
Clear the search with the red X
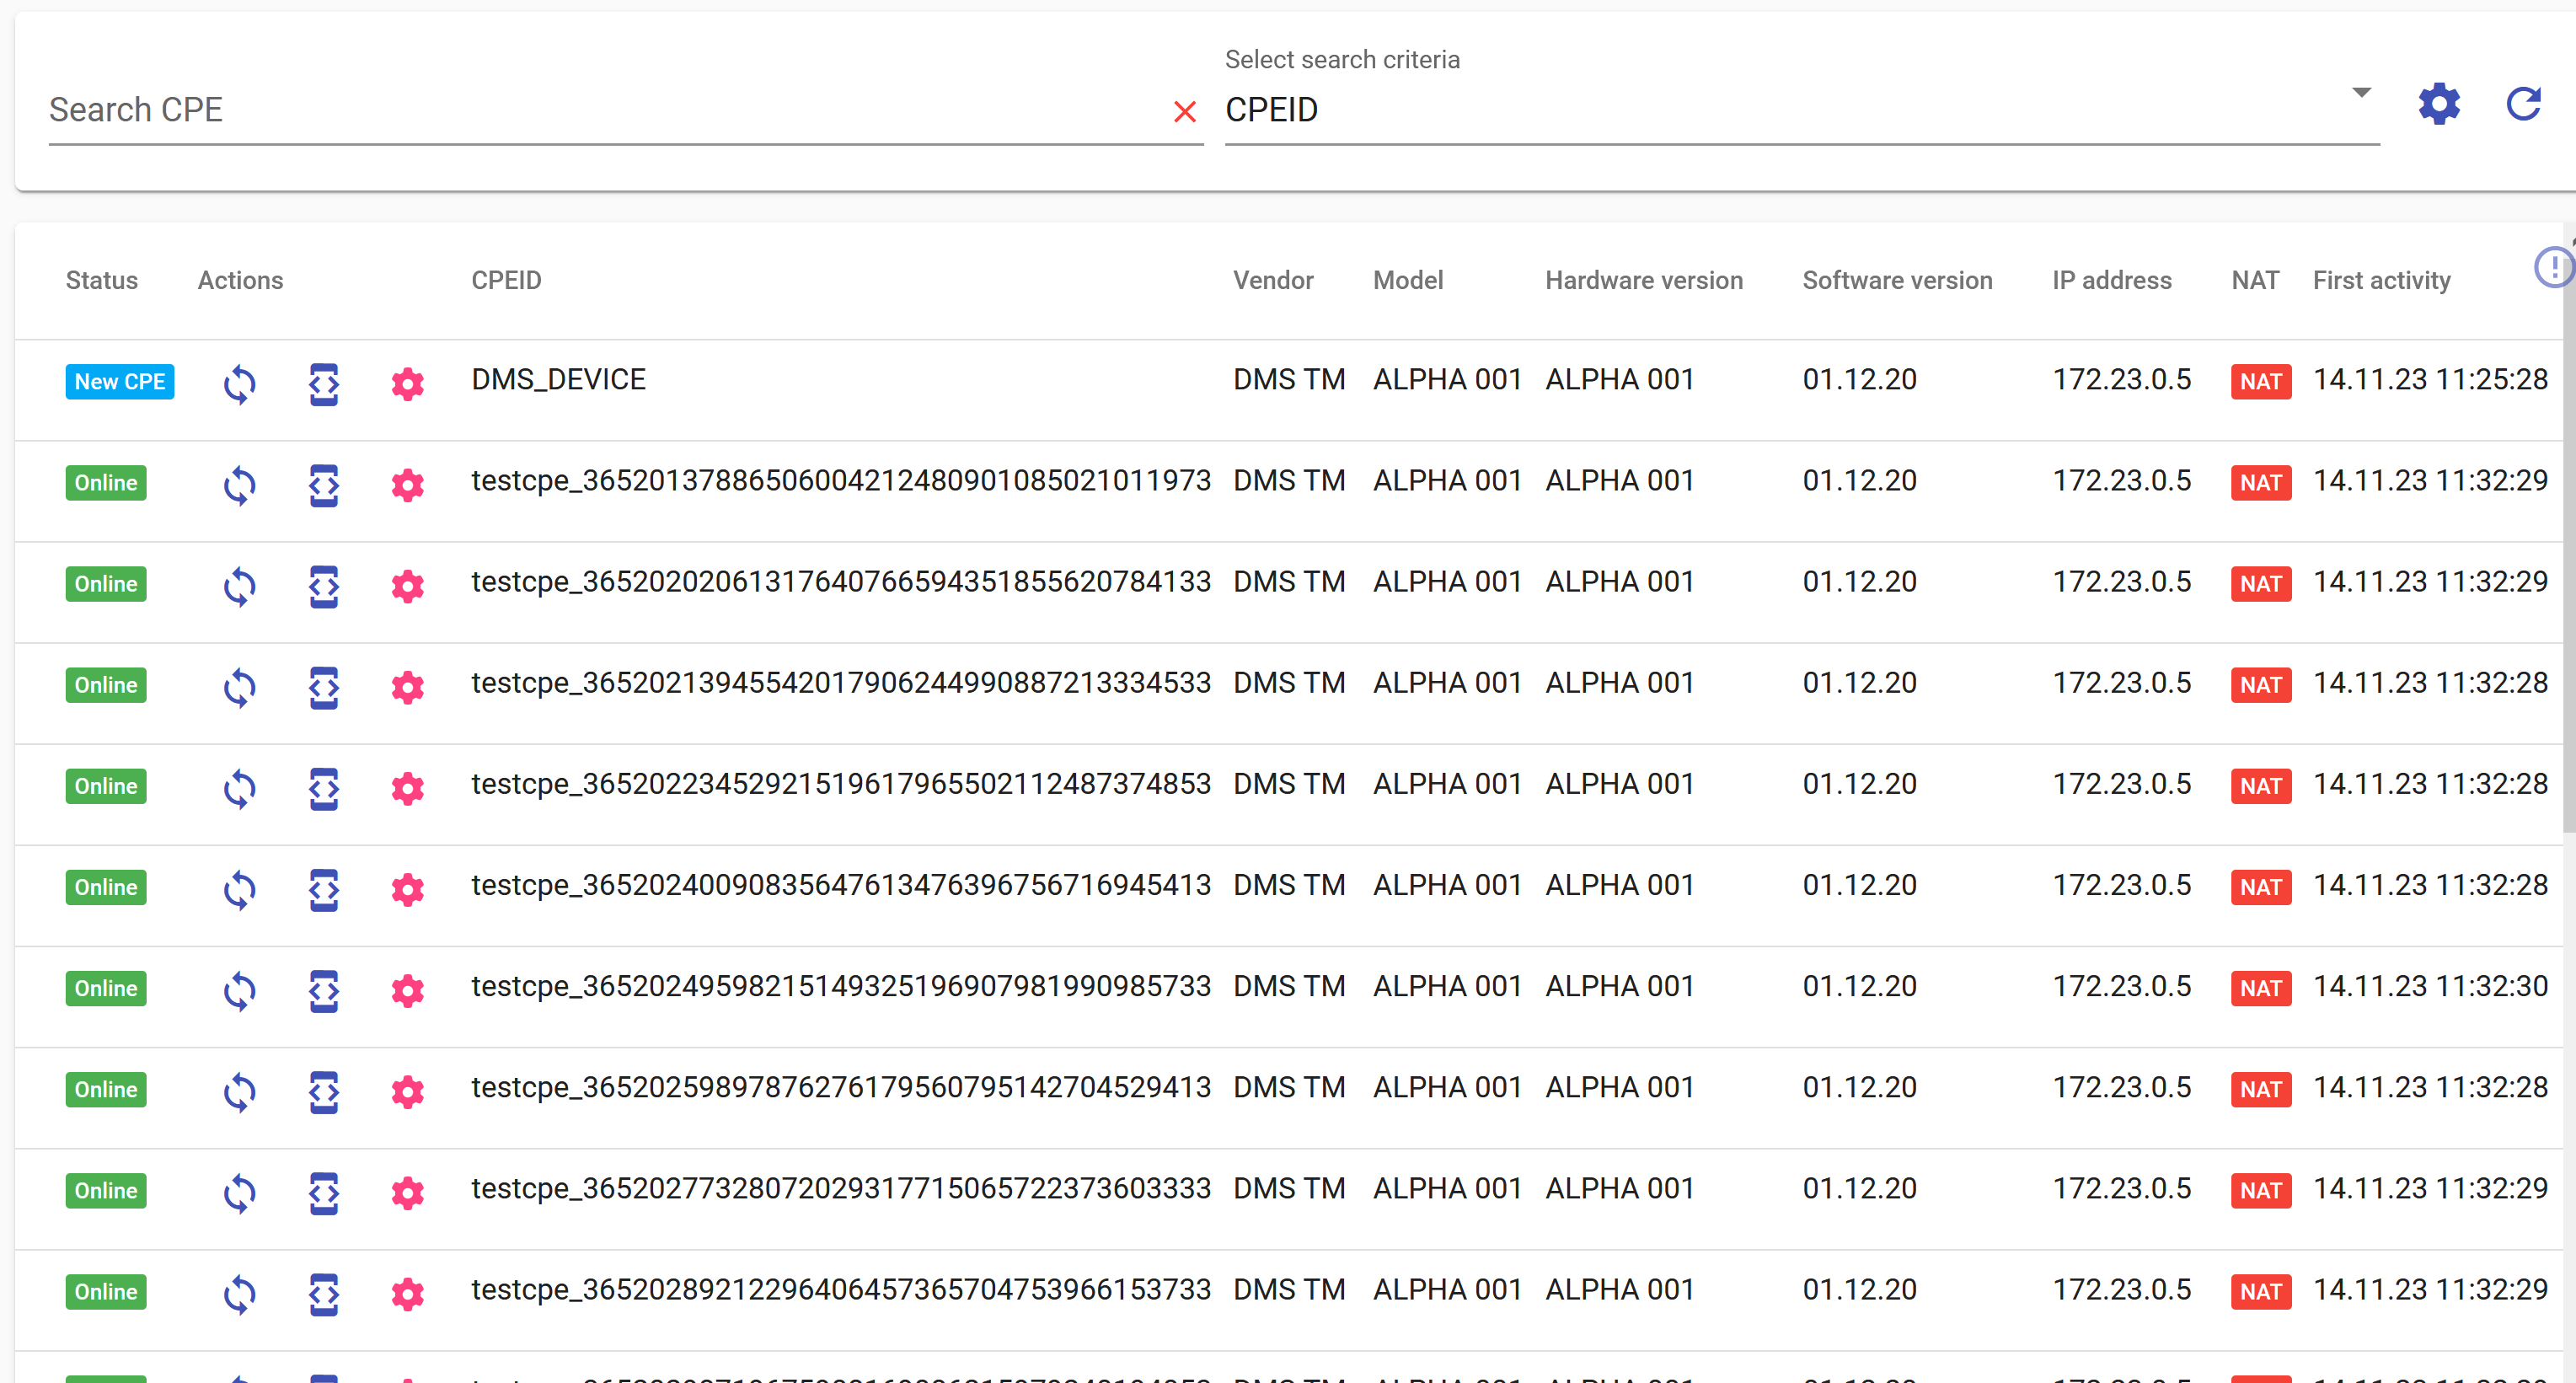1184,111
